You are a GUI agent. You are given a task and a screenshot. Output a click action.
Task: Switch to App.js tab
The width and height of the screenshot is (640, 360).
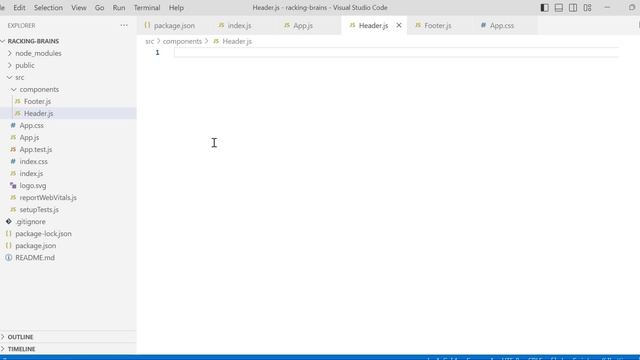pyautogui.click(x=303, y=25)
